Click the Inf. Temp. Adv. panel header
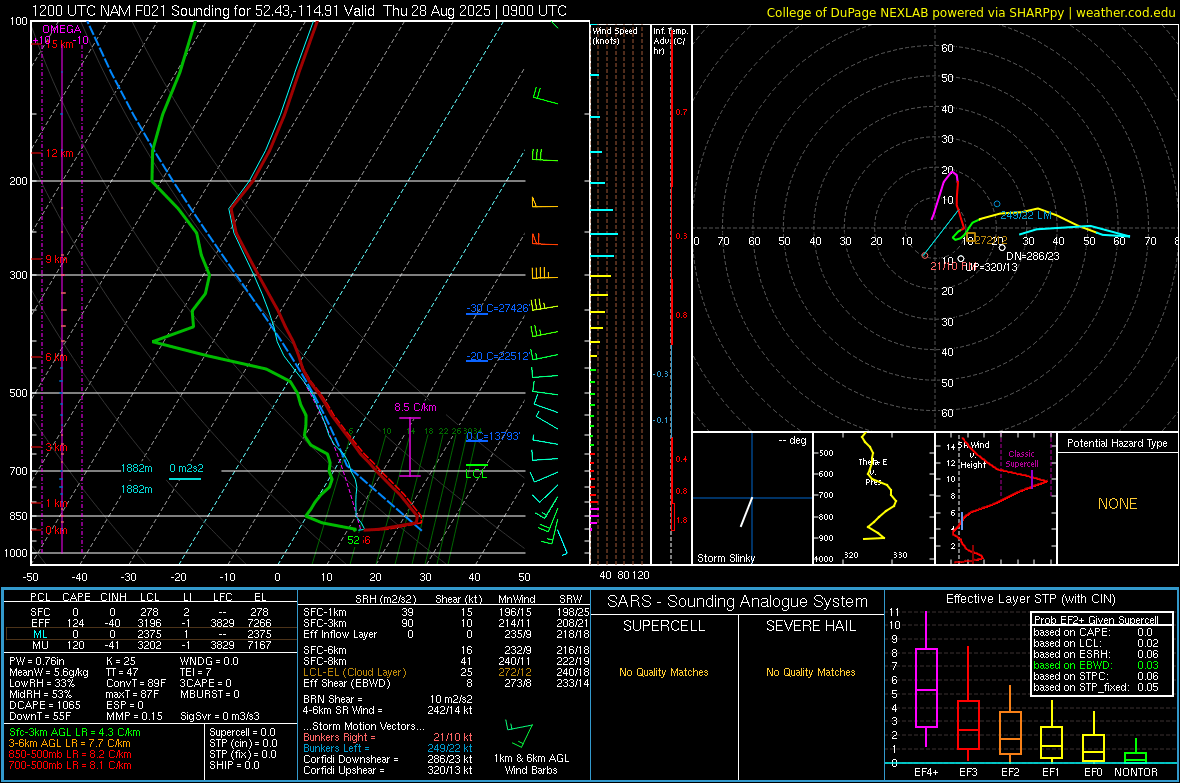Screen dimensions: 1180x783 click(x=669, y=41)
